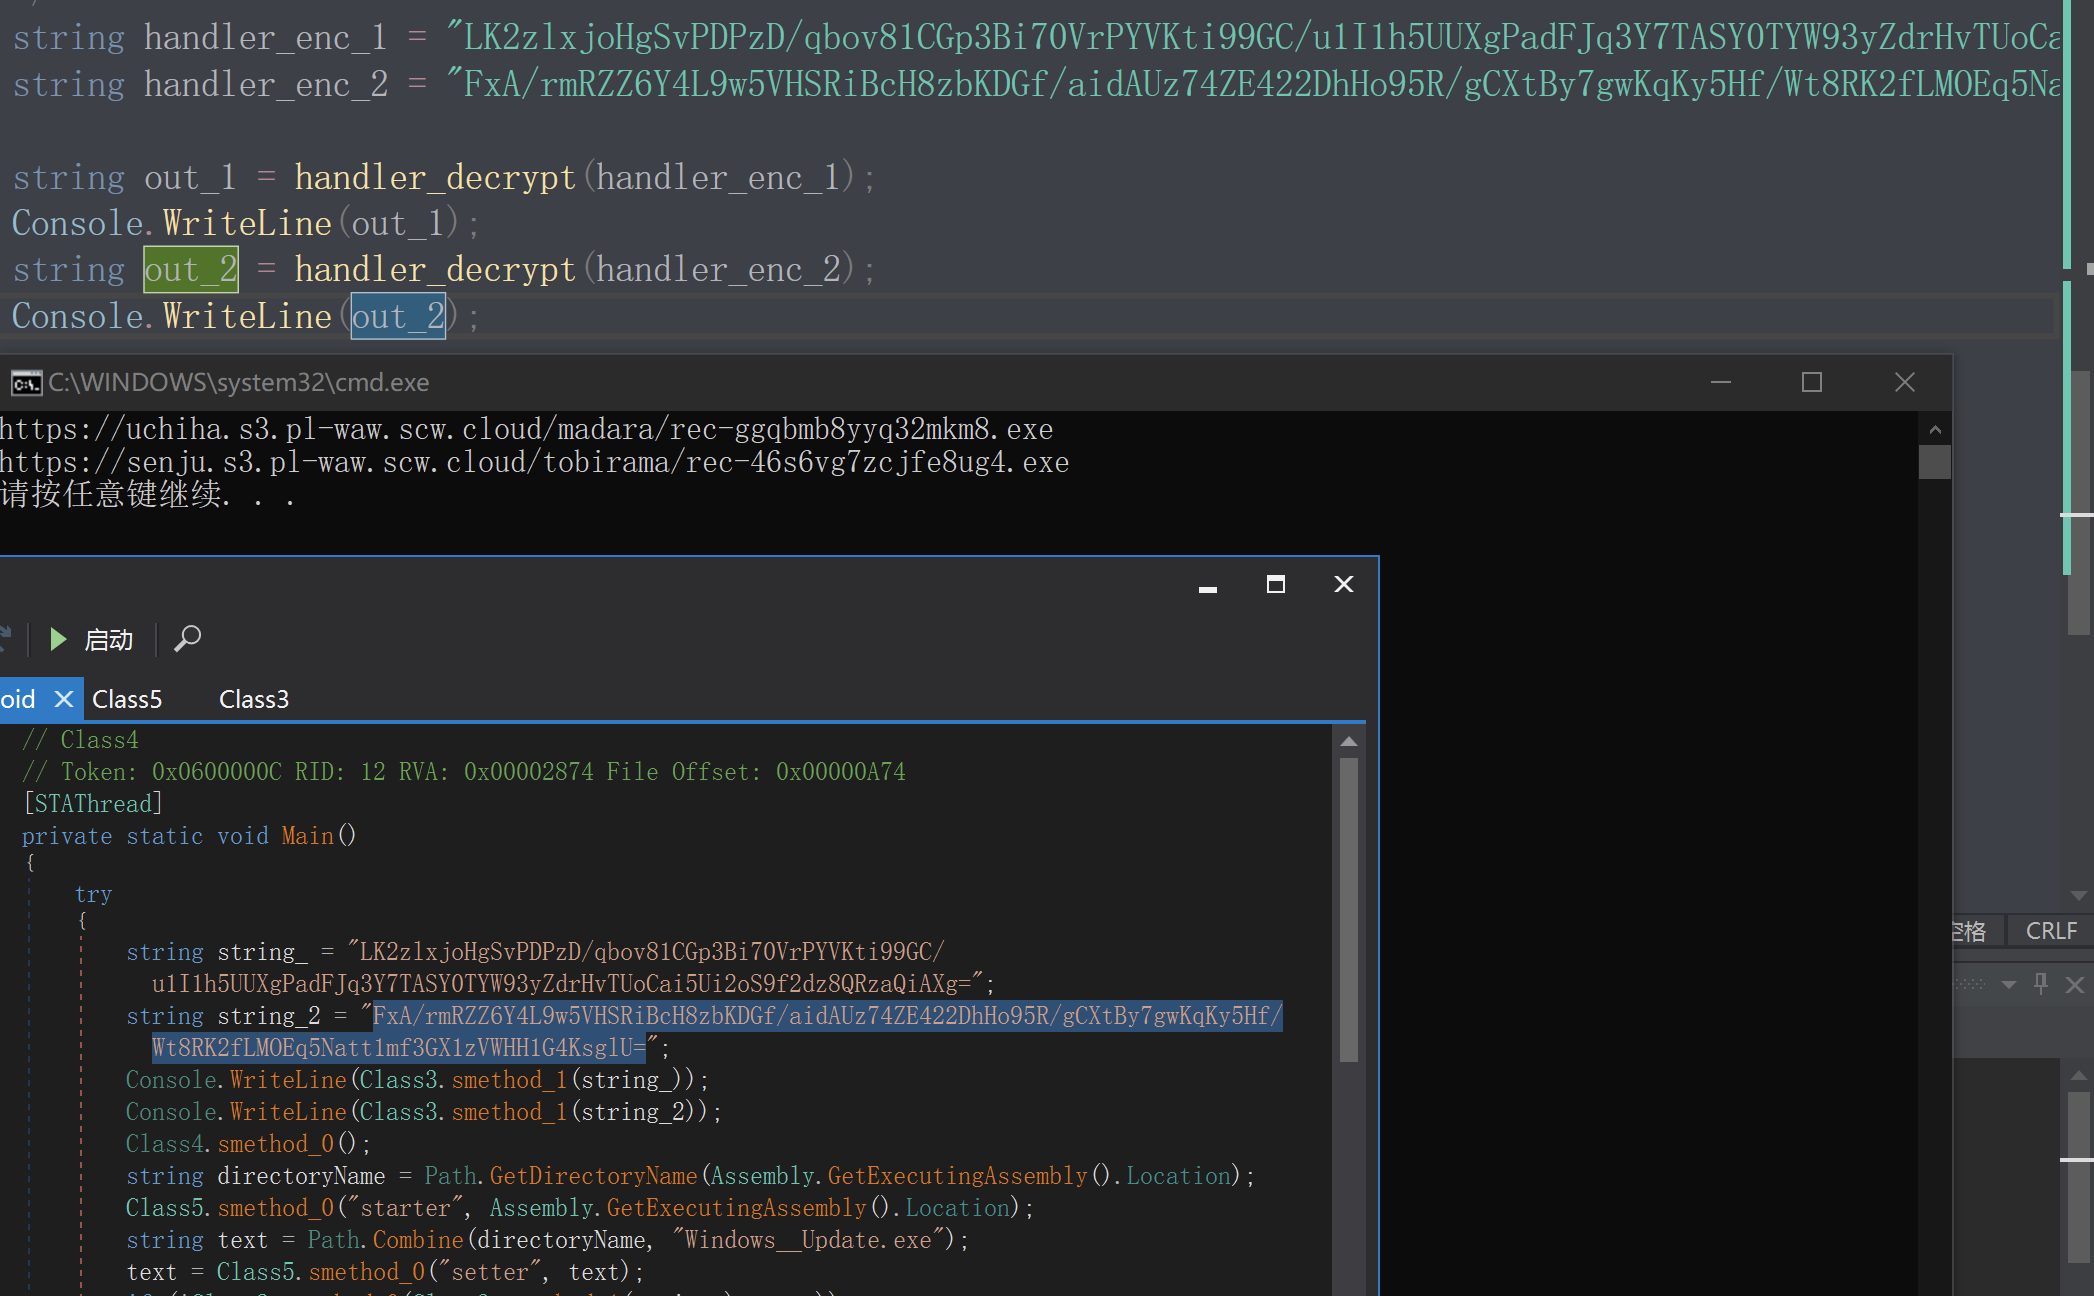This screenshot has height=1296, width=2094.
Task: Click Console.WriteLine(out_1) statement
Action: point(246,223)
